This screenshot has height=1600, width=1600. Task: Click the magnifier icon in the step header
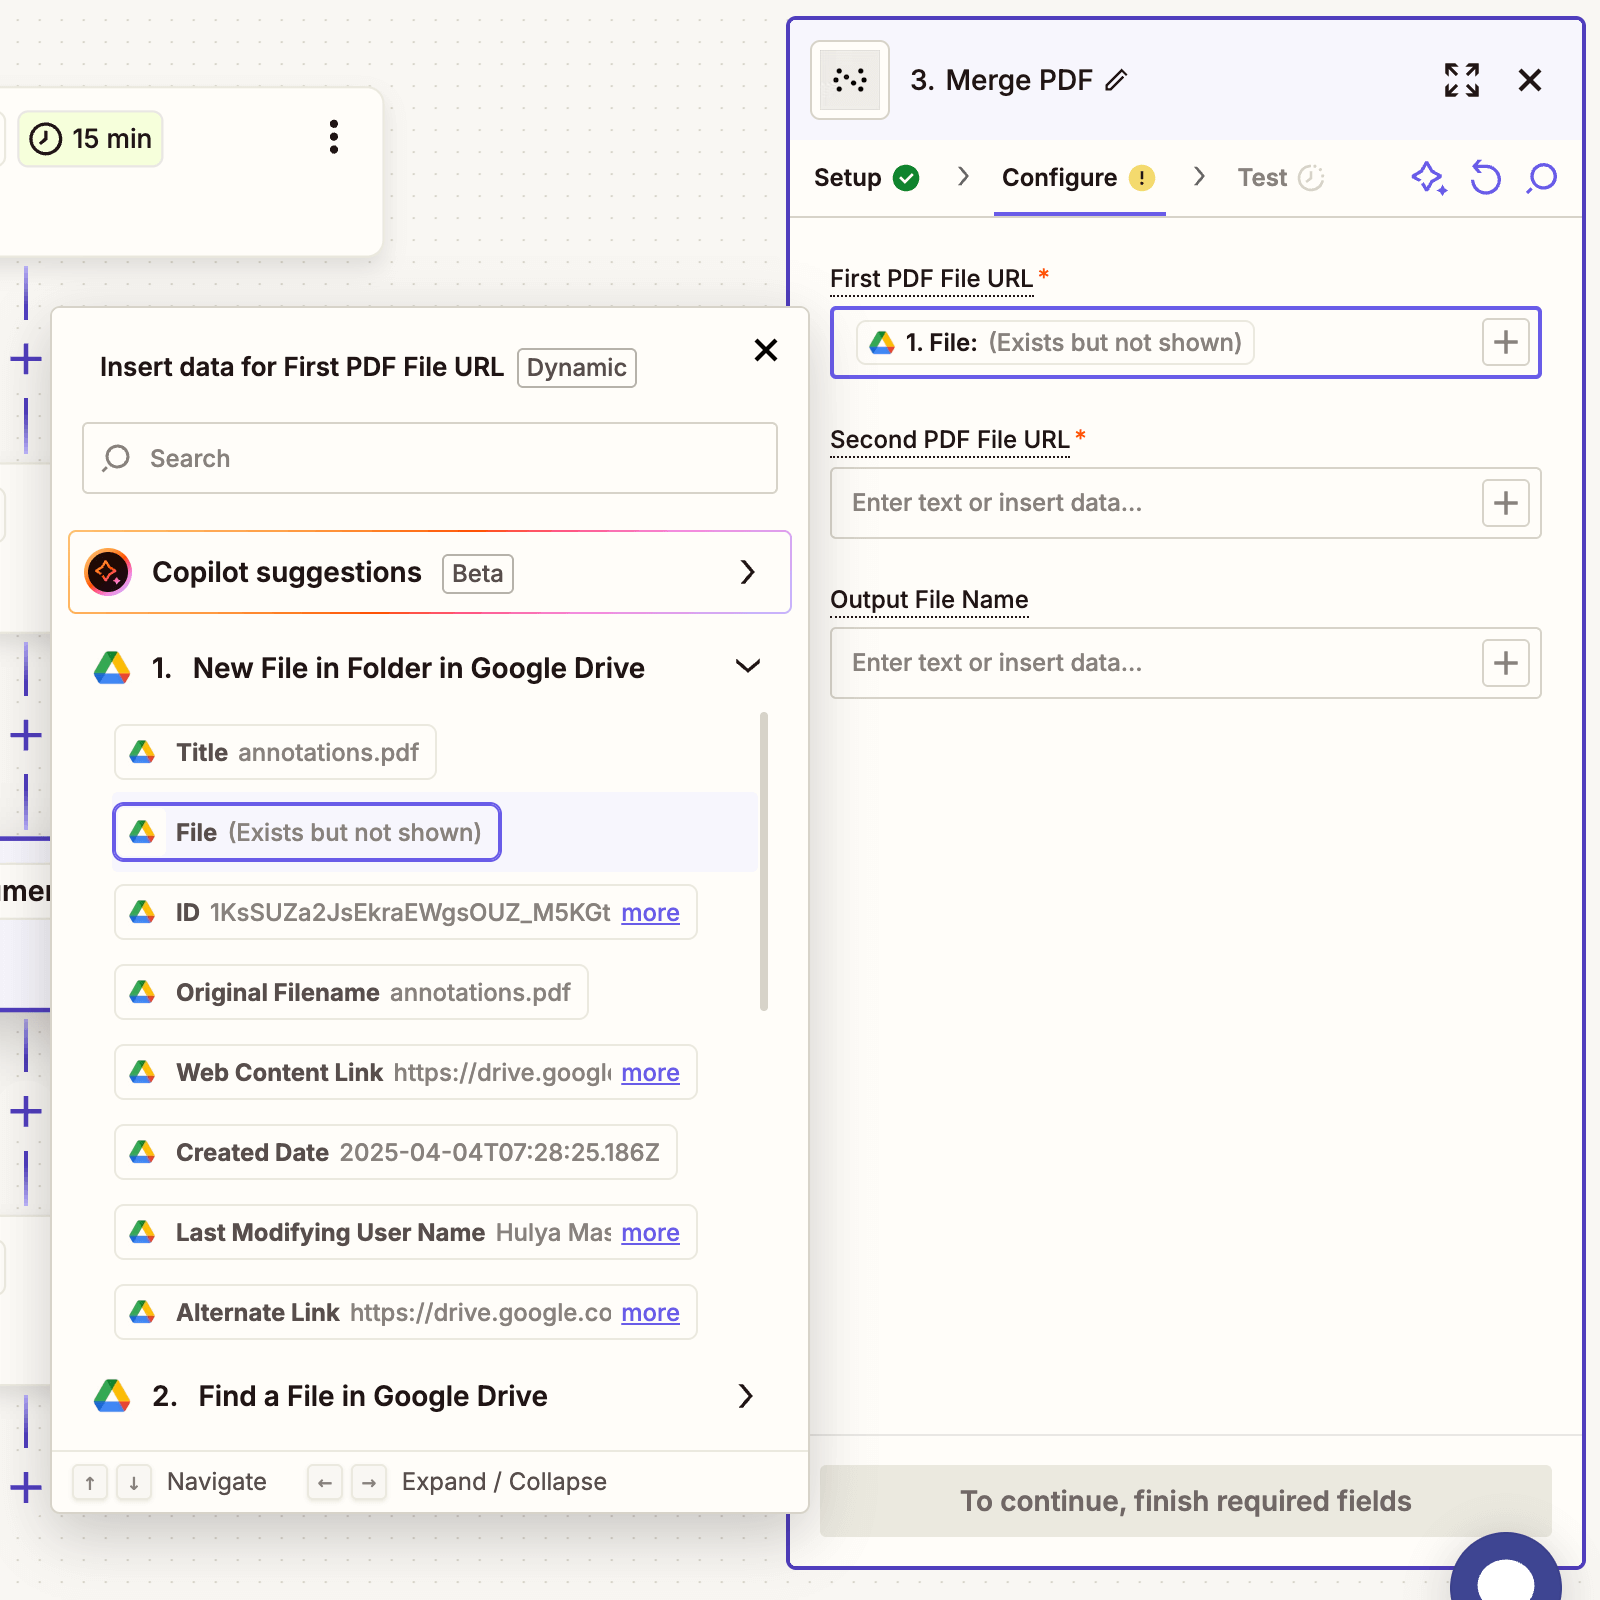(1541, 178)
